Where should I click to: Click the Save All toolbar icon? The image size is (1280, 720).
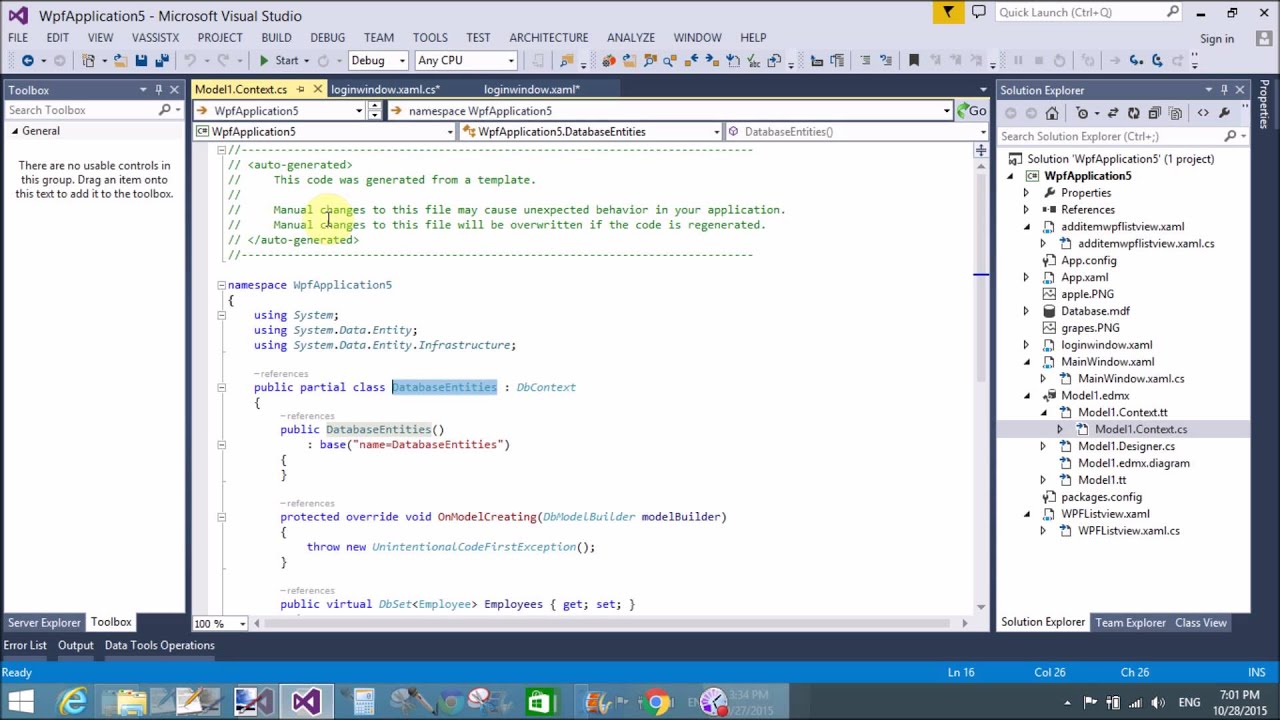(162, 61)
